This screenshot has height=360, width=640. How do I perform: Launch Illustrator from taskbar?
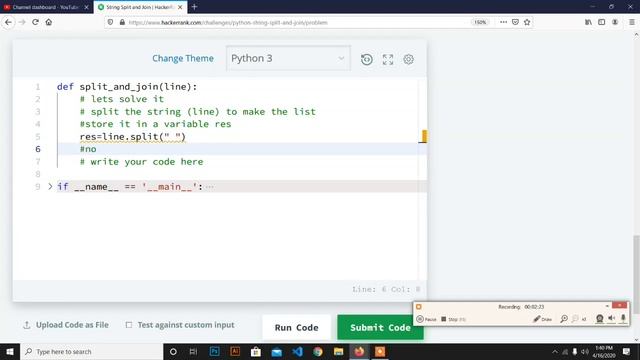[235, 351]
